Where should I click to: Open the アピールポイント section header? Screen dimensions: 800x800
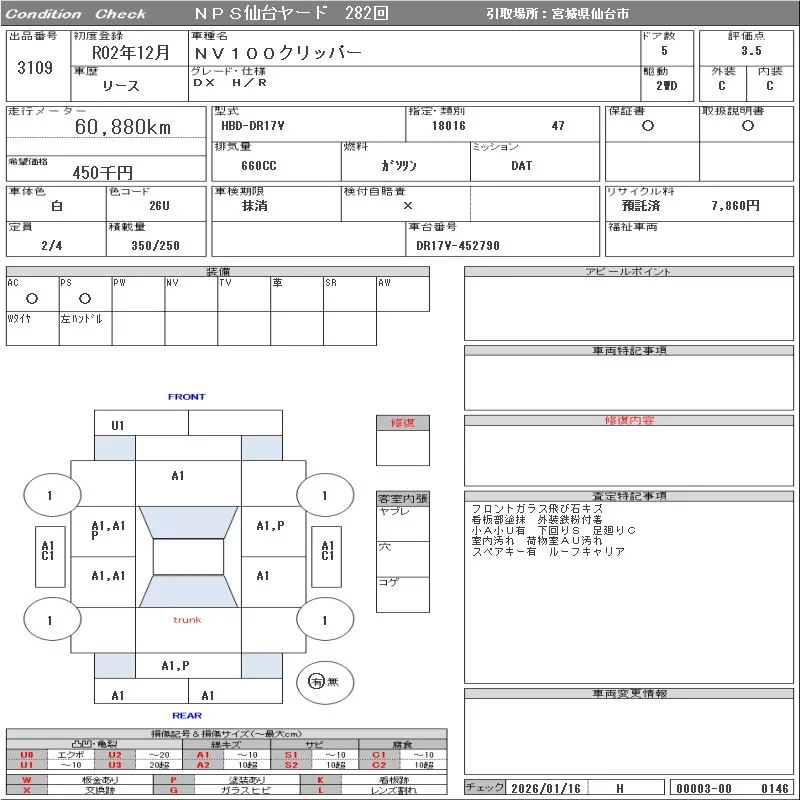[630, 272]
